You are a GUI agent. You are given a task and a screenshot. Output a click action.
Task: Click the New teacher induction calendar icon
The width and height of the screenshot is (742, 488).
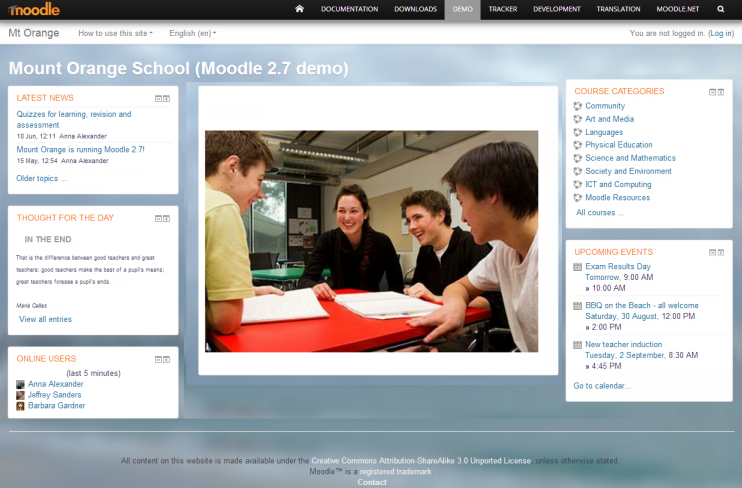[x=577, y=344]
